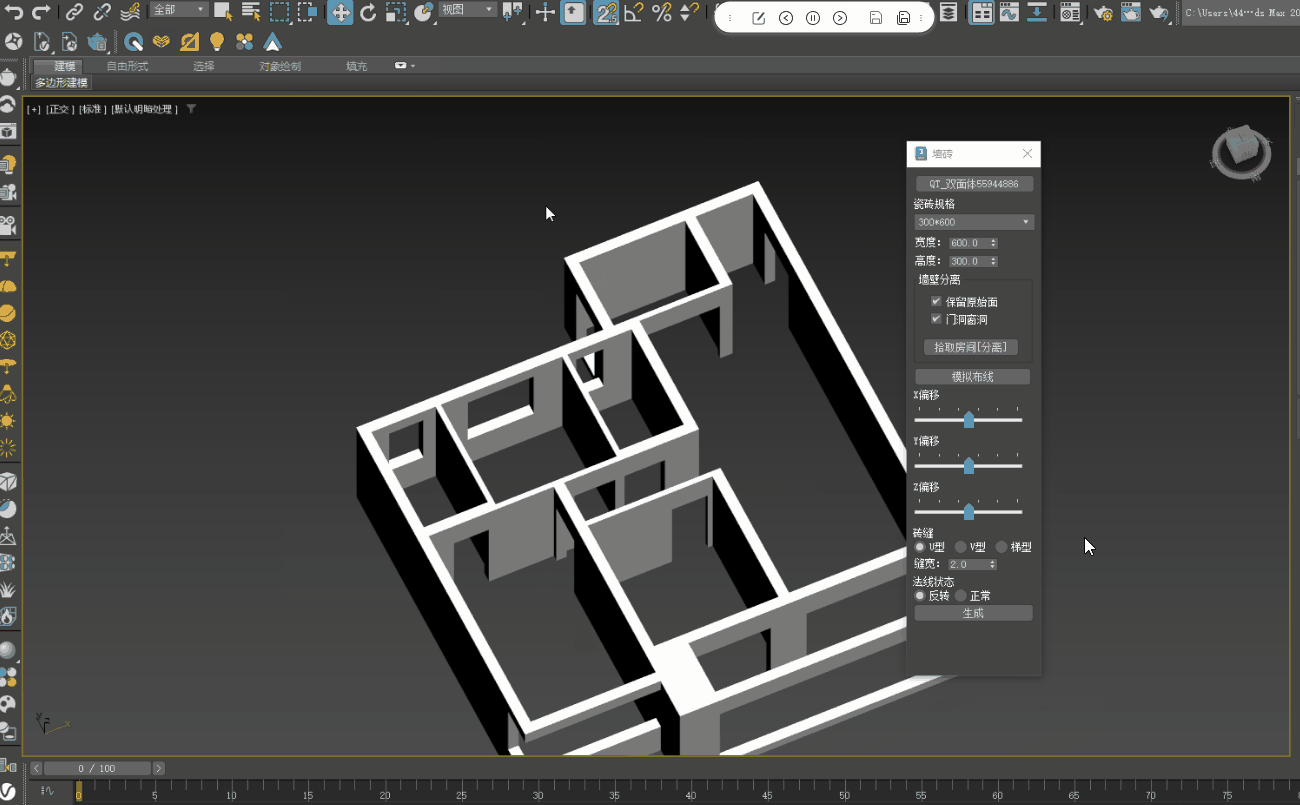Image resolution: width=1300 pixels, height=805 pixels.
Task: Activate the Select and Rotate tool
Action: pyautogui.click(x=368, y=12)
